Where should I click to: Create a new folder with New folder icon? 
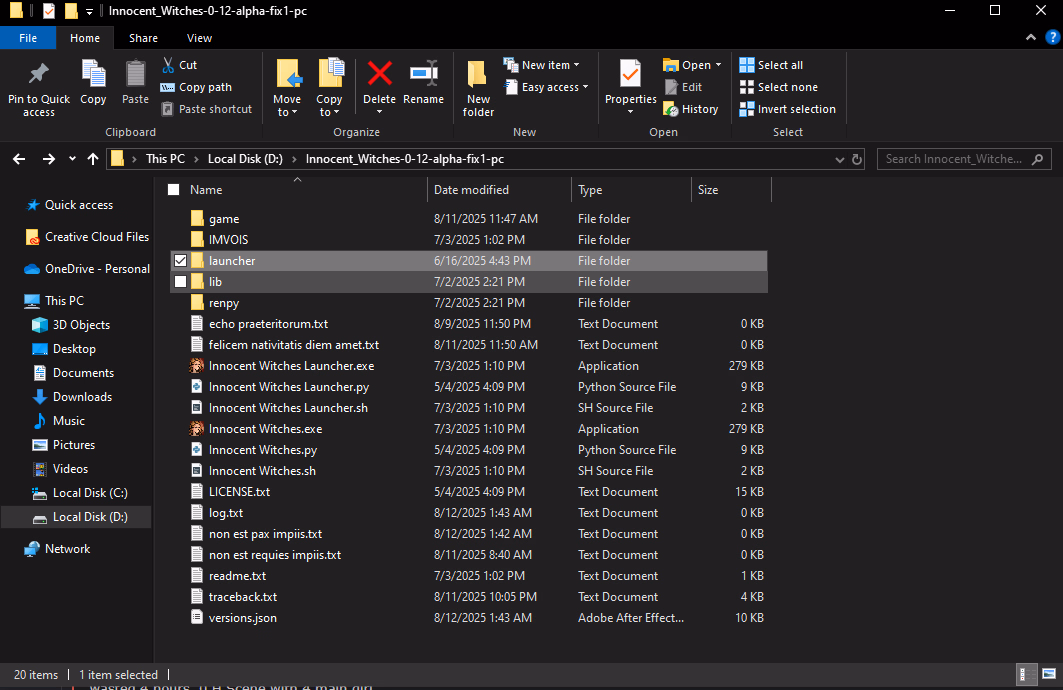click(478, 75)
